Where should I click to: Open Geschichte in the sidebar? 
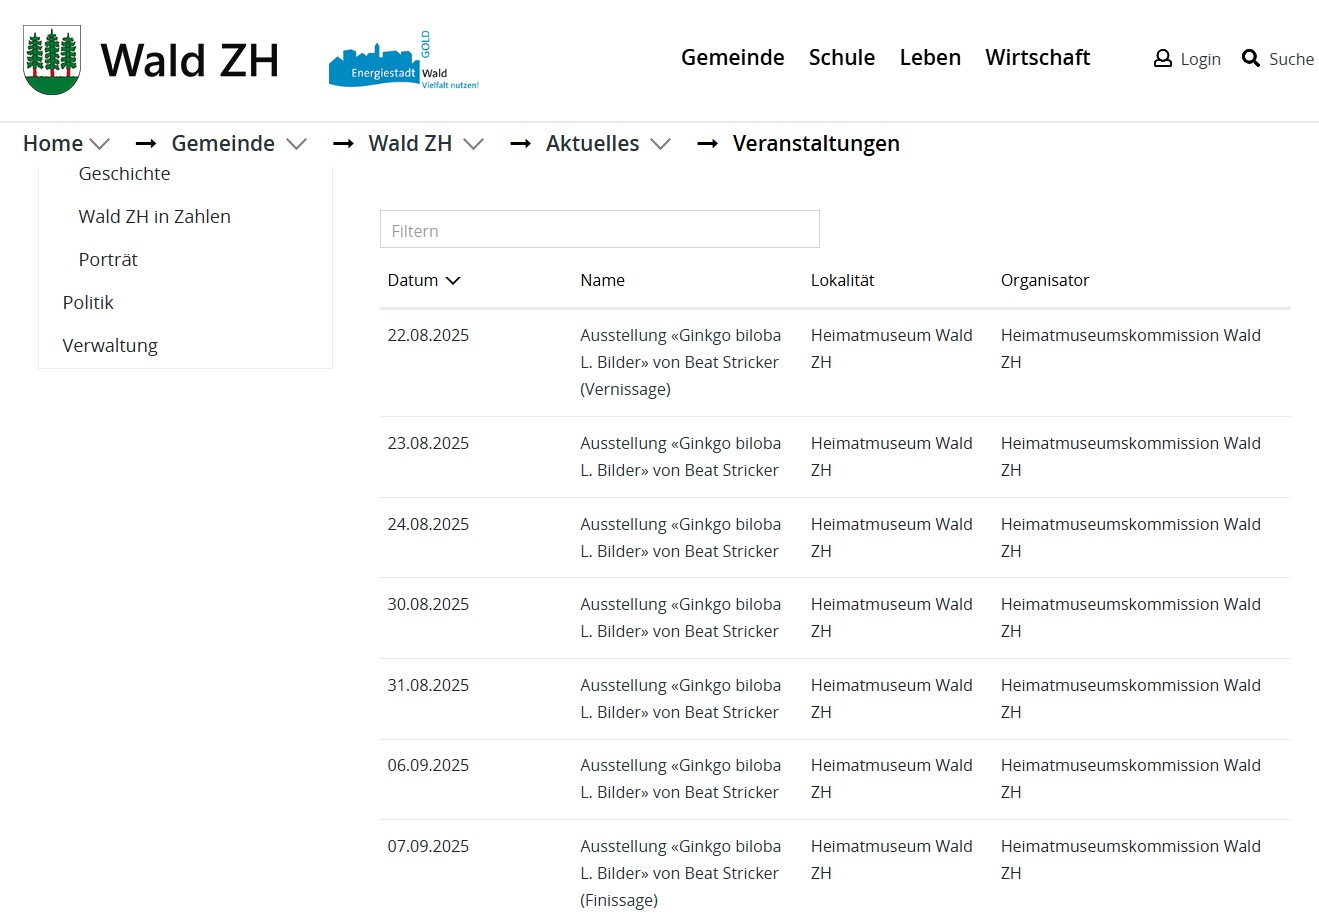pos(124,174)
